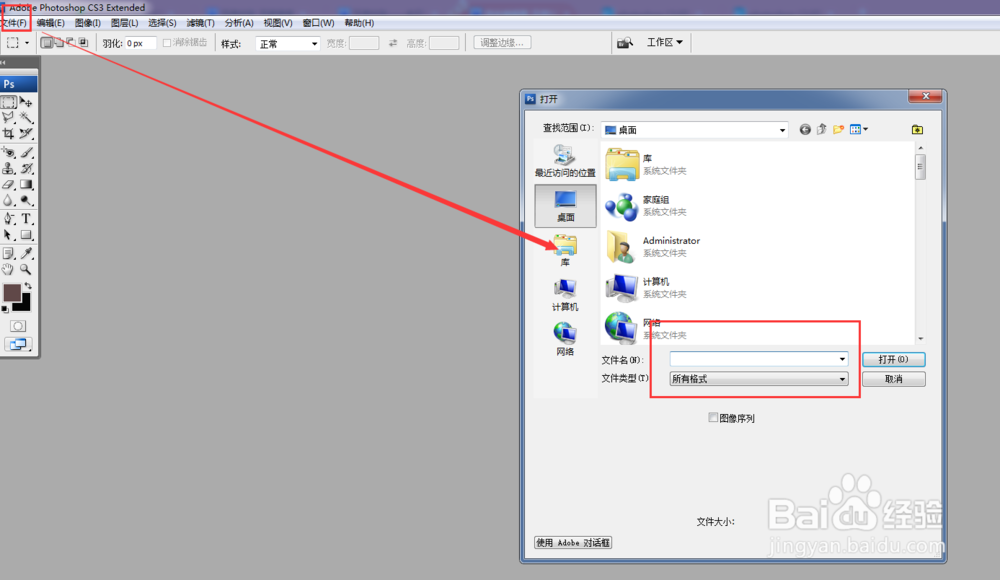The width and height of the screenshot is (1000, 580).
Task: Expand the 查找范围 location dropdown
Action: click(x=782, y=130)
